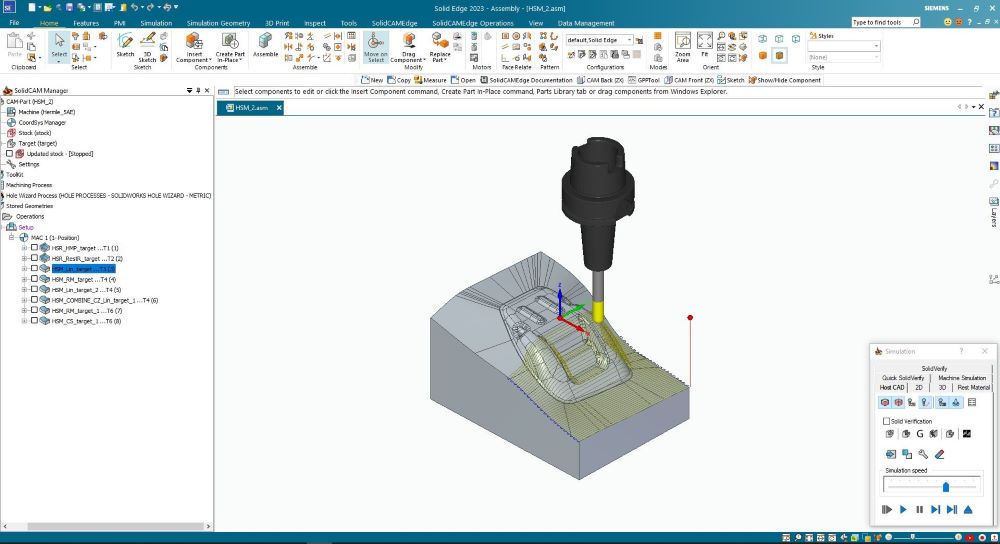Open the Machine (Hermle) node

[x=47, y=112]
